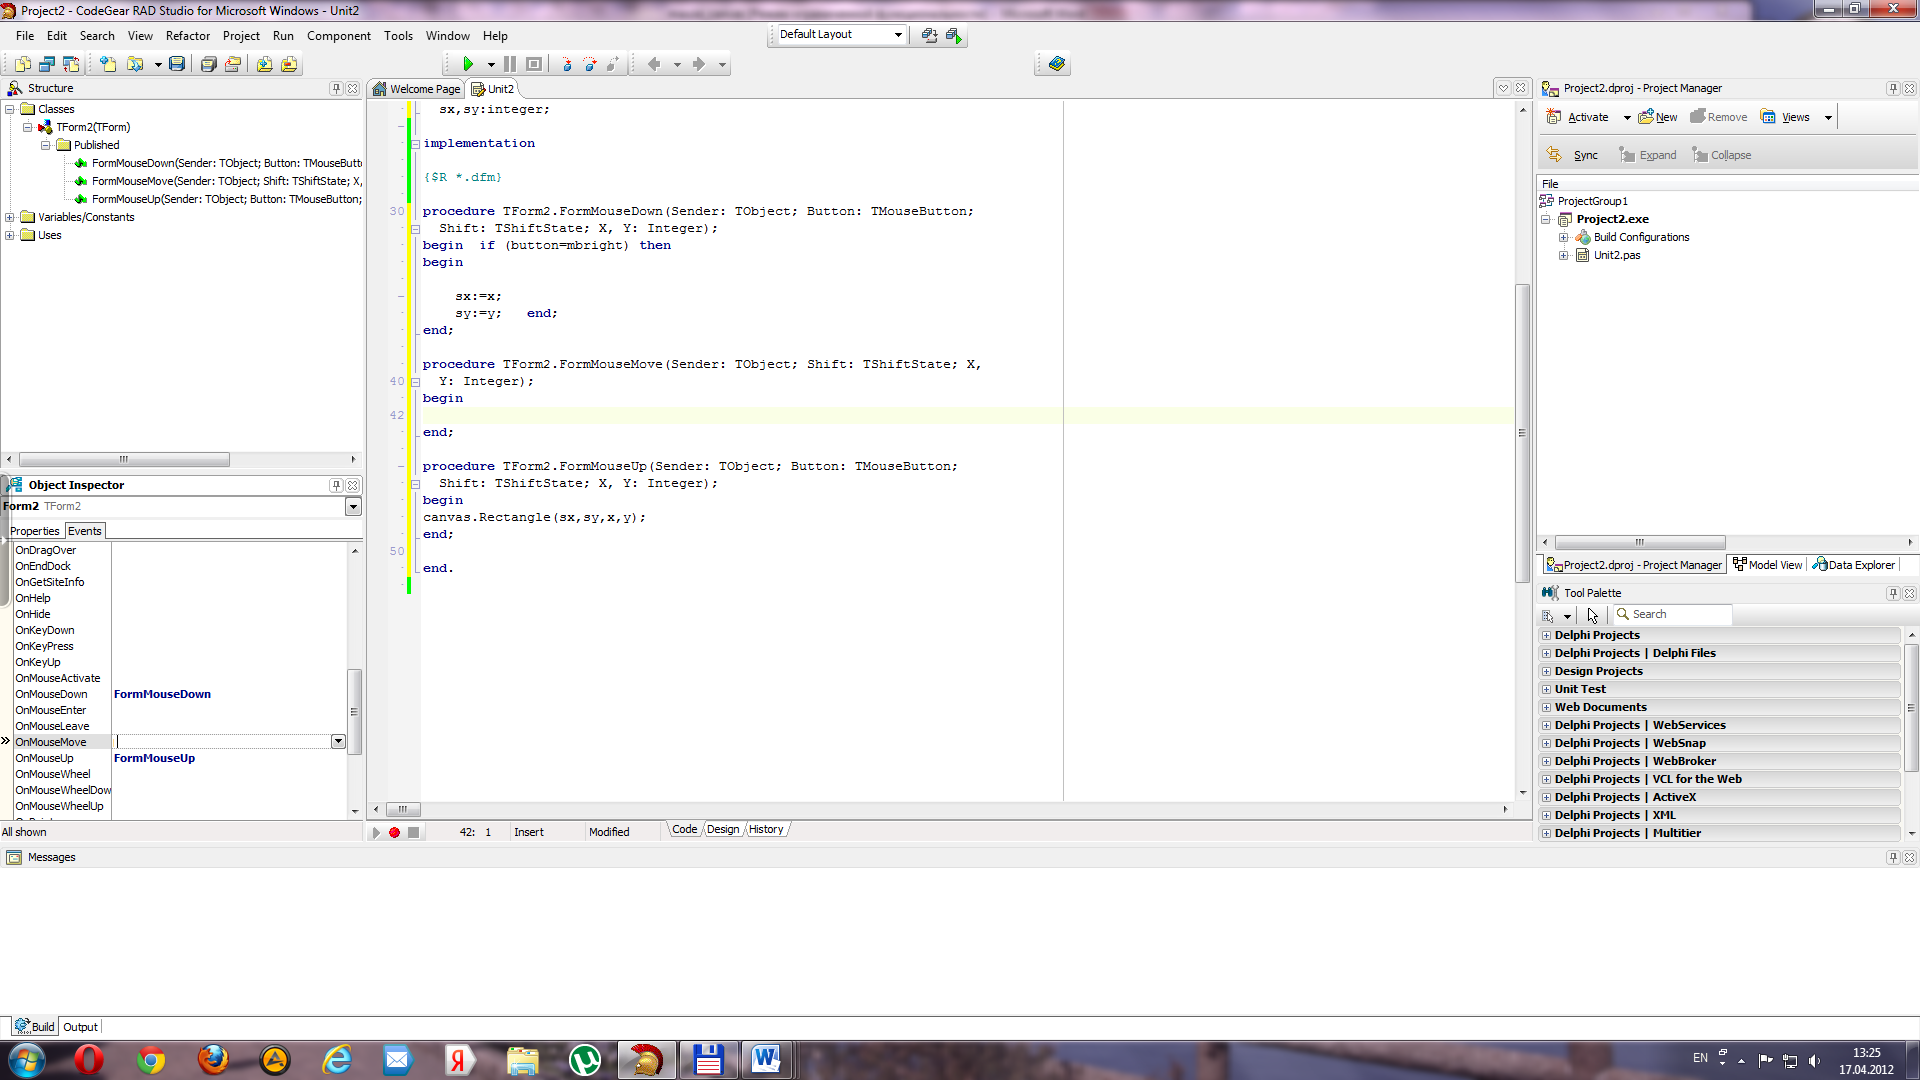The width and height of the screenshot is (1920, 1080).
Task: Toggle pin on the Messages panel
Action: [x=1892, y=857]
